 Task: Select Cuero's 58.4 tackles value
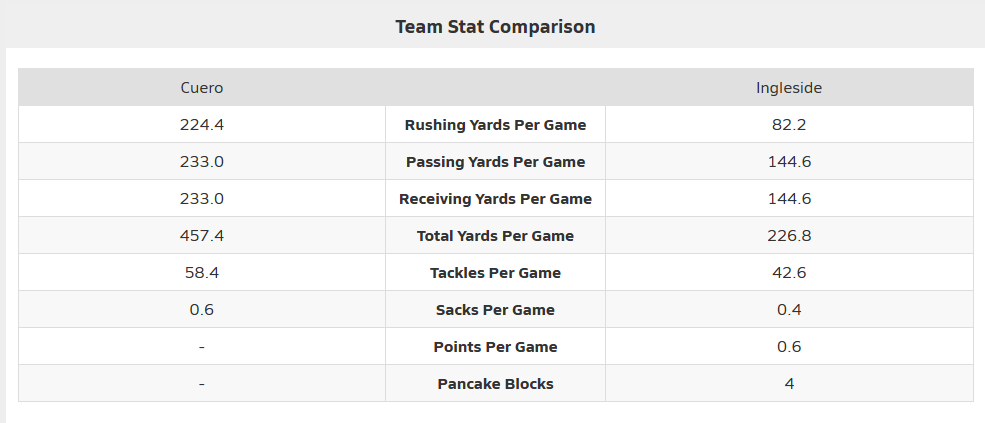(x=201, y=273)
